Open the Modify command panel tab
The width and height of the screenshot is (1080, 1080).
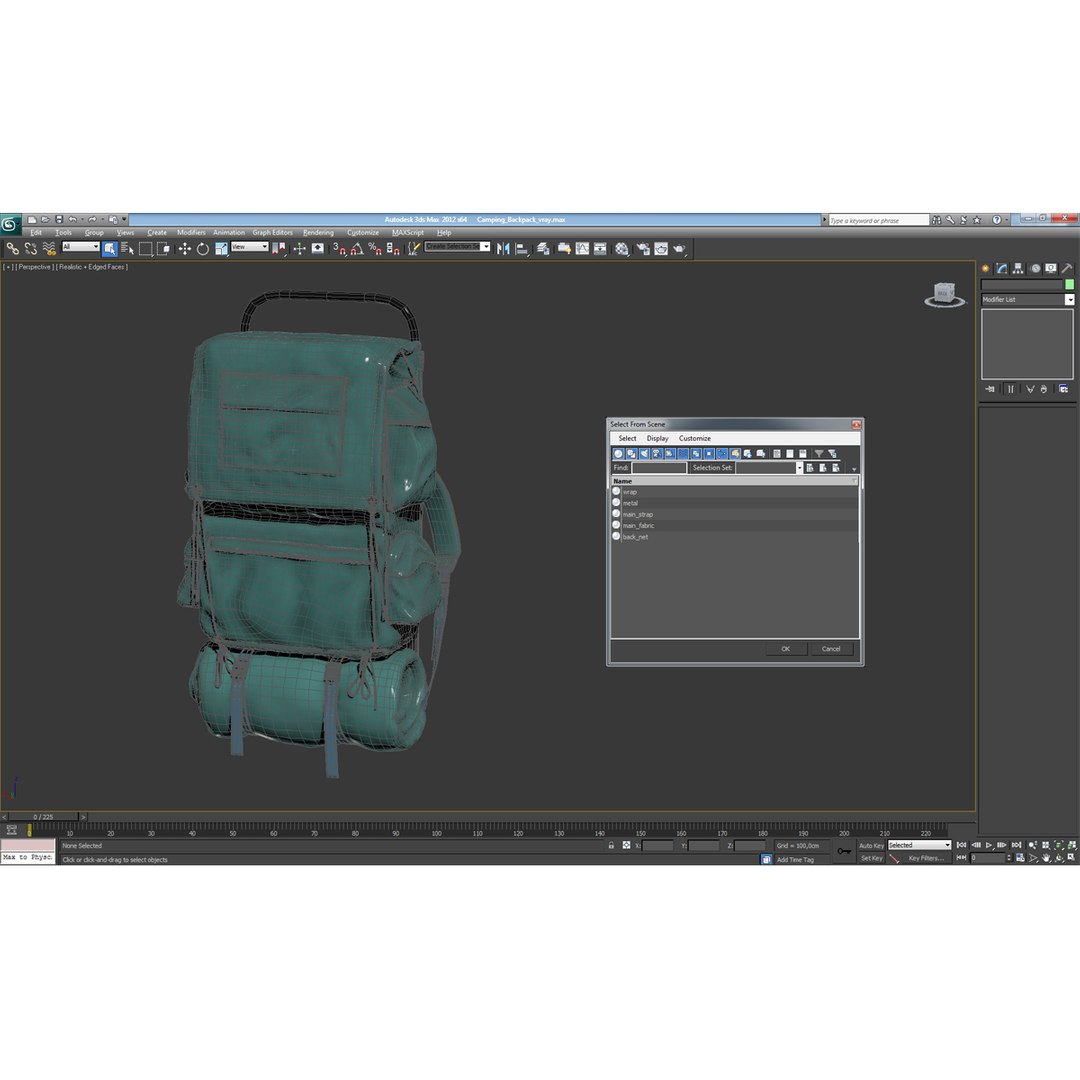(x=1002, y=268)
